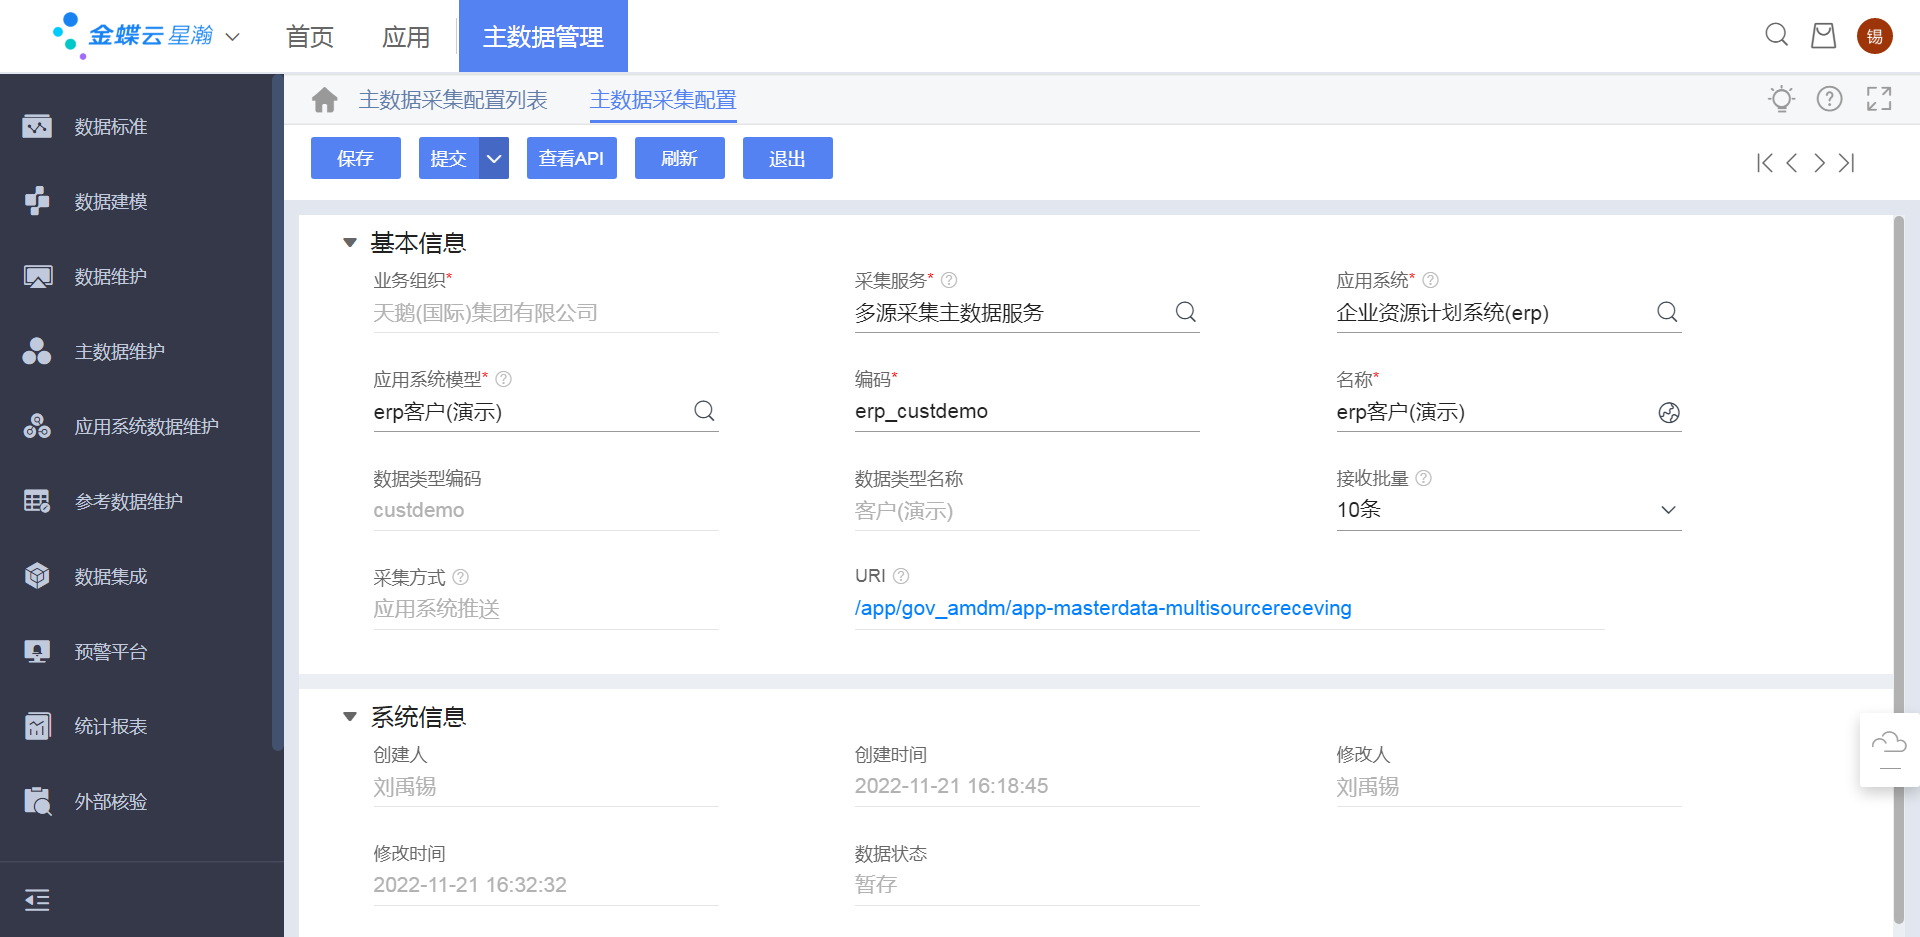Open the 主数据维护 sidebar icon
Image resolution: width=1920 pixels, height=937 pixels.
[37, 352]
